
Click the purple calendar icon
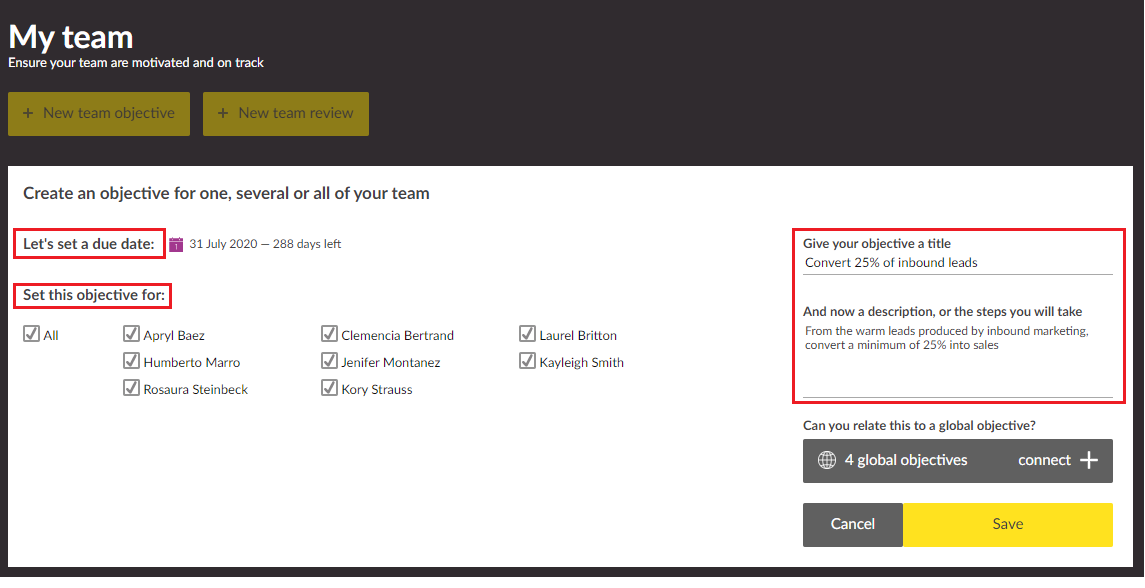(x=176, y=244)
